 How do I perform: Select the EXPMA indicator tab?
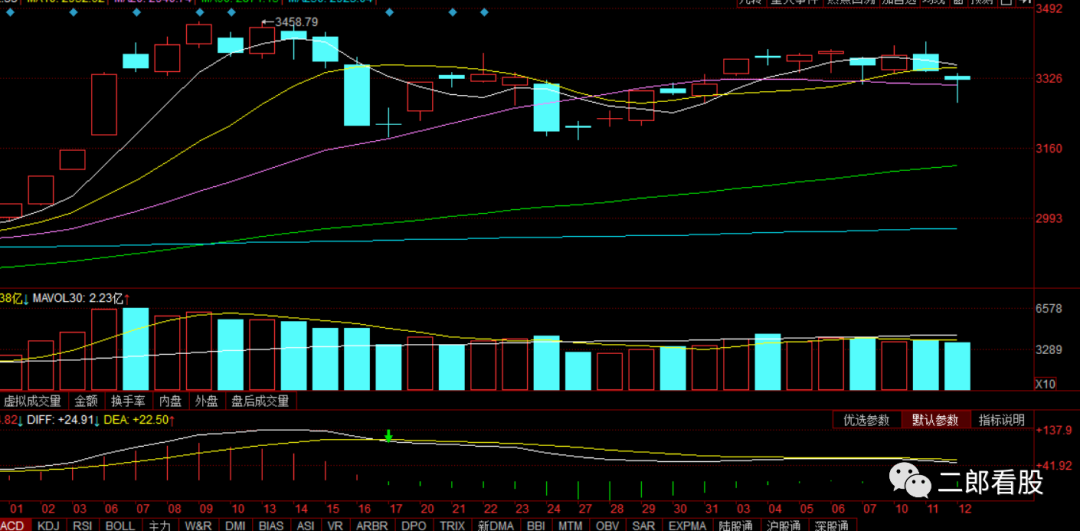click(686, 525)
